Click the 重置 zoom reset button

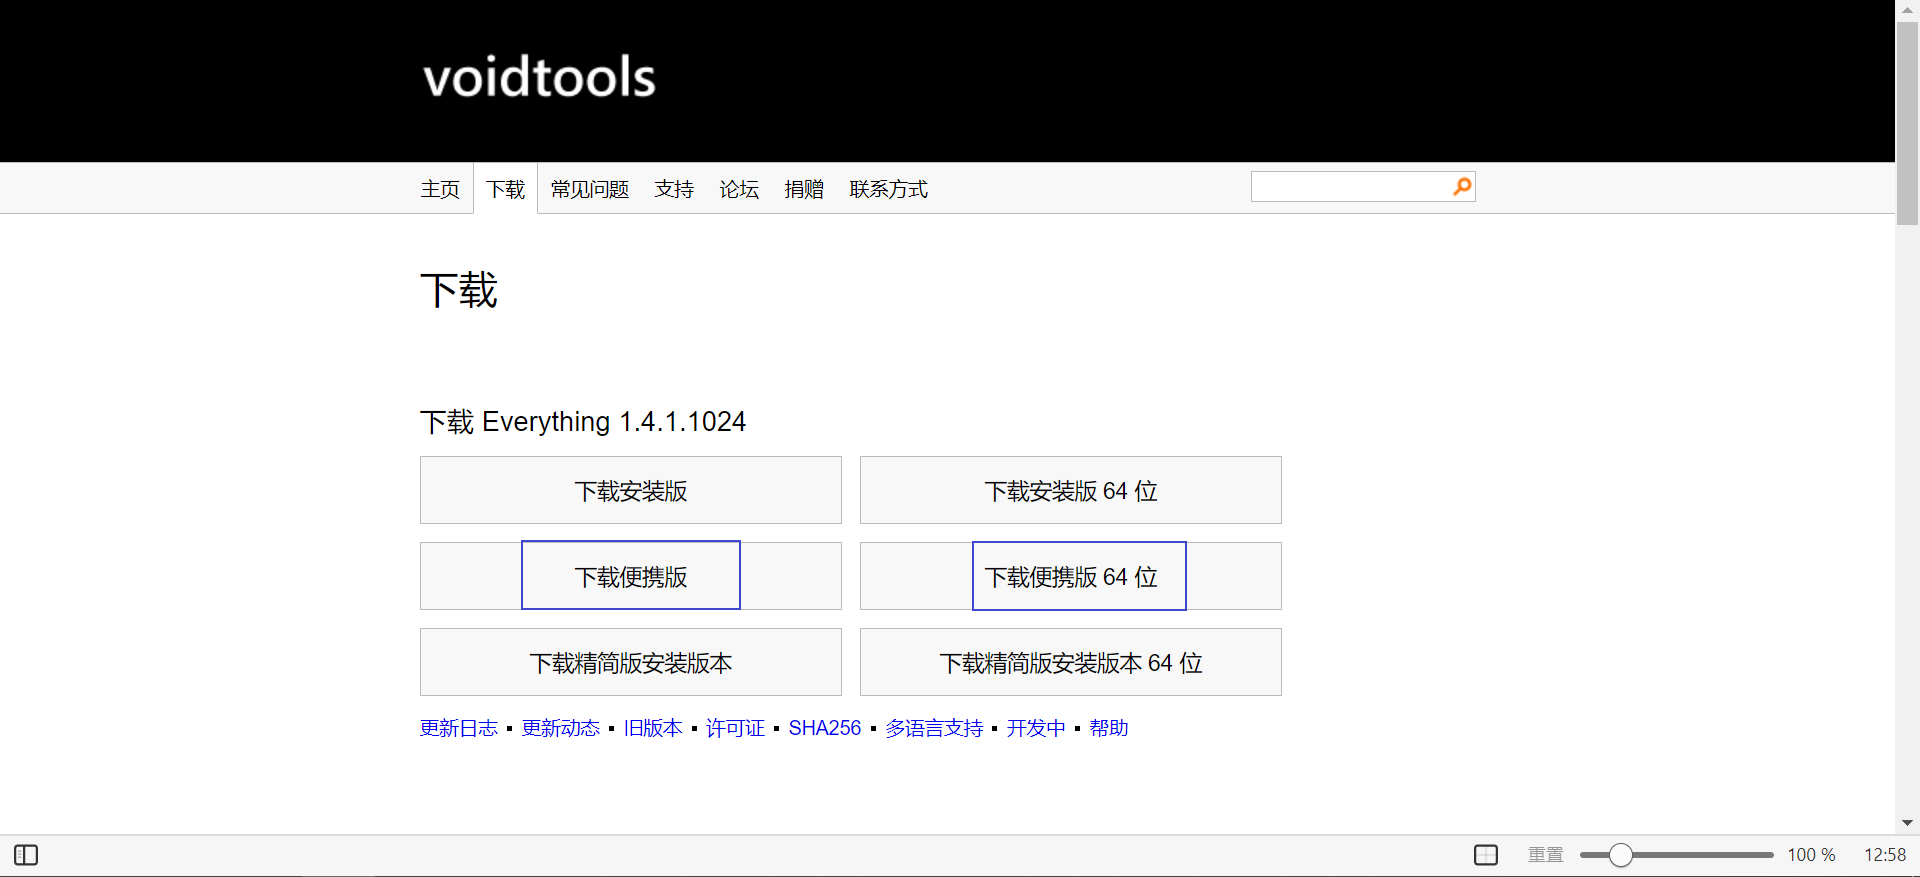[x=1546, y=855]
